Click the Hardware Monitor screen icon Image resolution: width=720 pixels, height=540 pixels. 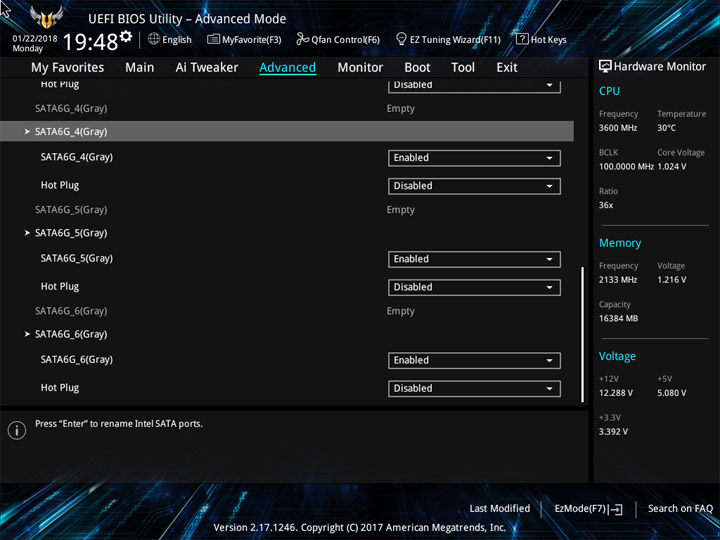point(605,66)
